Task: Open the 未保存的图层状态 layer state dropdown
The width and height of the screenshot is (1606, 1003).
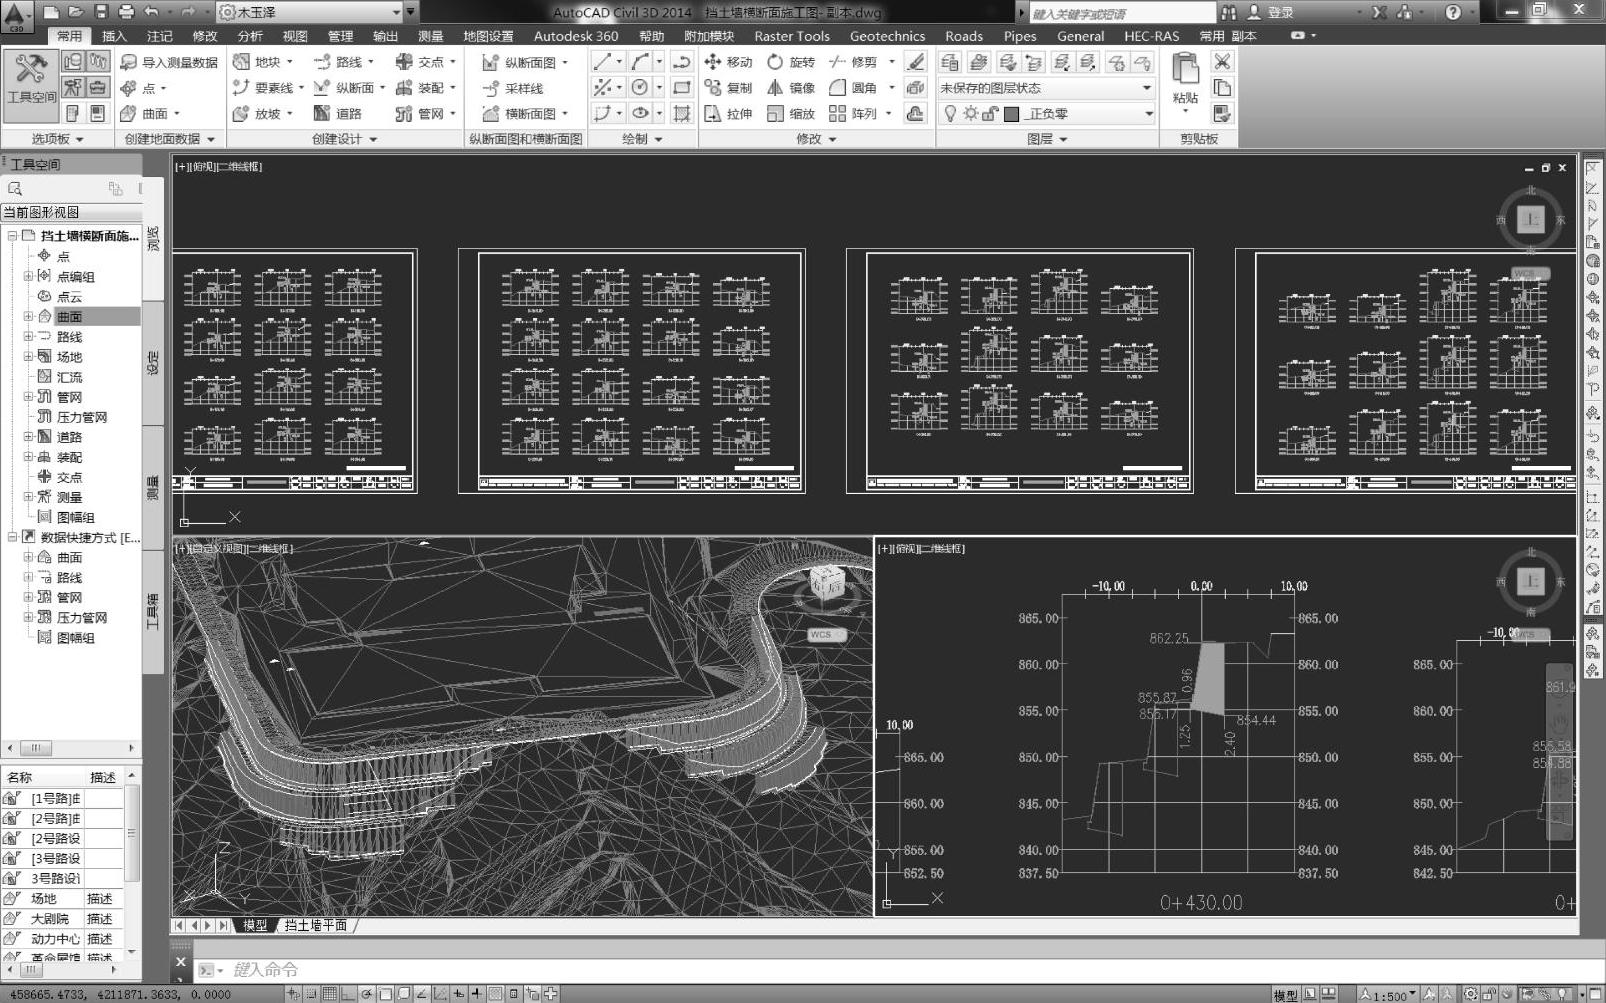Action: (1046, 88)
